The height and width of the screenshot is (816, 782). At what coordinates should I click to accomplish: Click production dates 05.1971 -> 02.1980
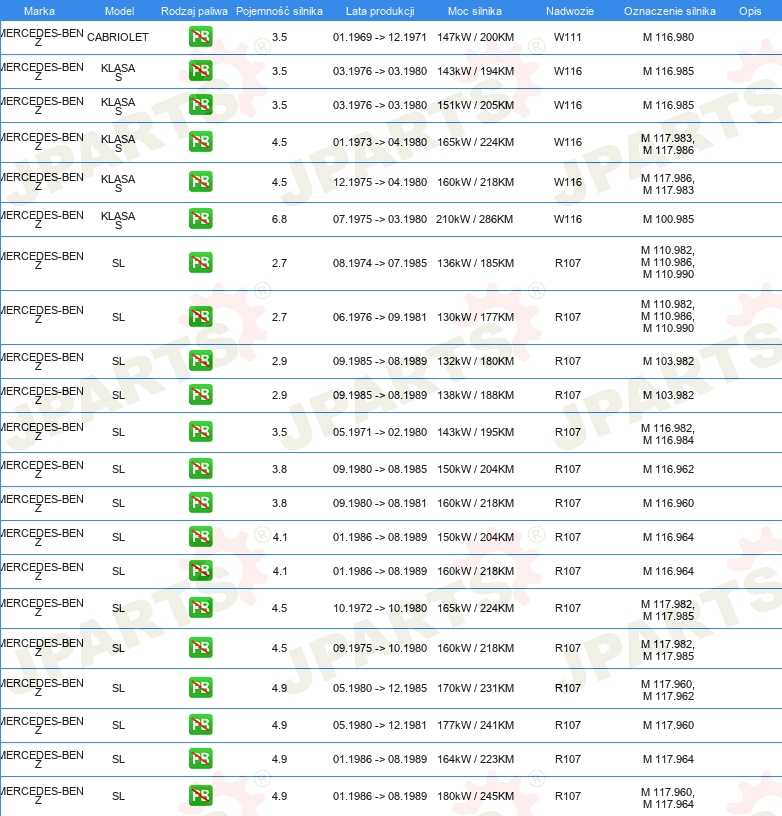coord(380,432)
